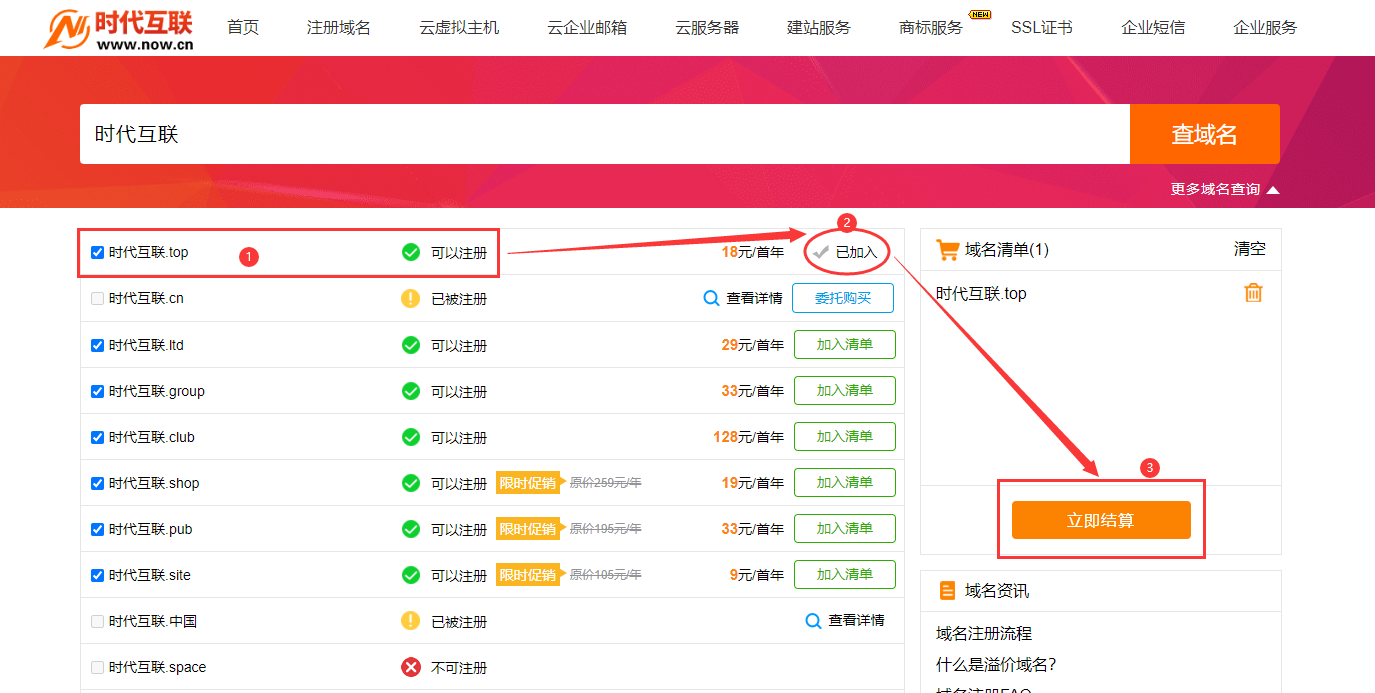Click green check icon for 时代互联.top

point(410,252)
